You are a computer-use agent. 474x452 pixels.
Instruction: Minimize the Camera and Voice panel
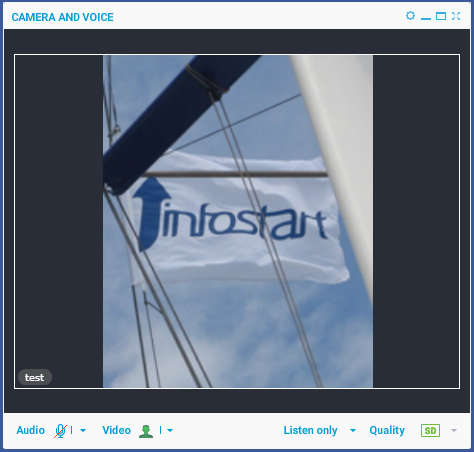click(x=426, y=17)
